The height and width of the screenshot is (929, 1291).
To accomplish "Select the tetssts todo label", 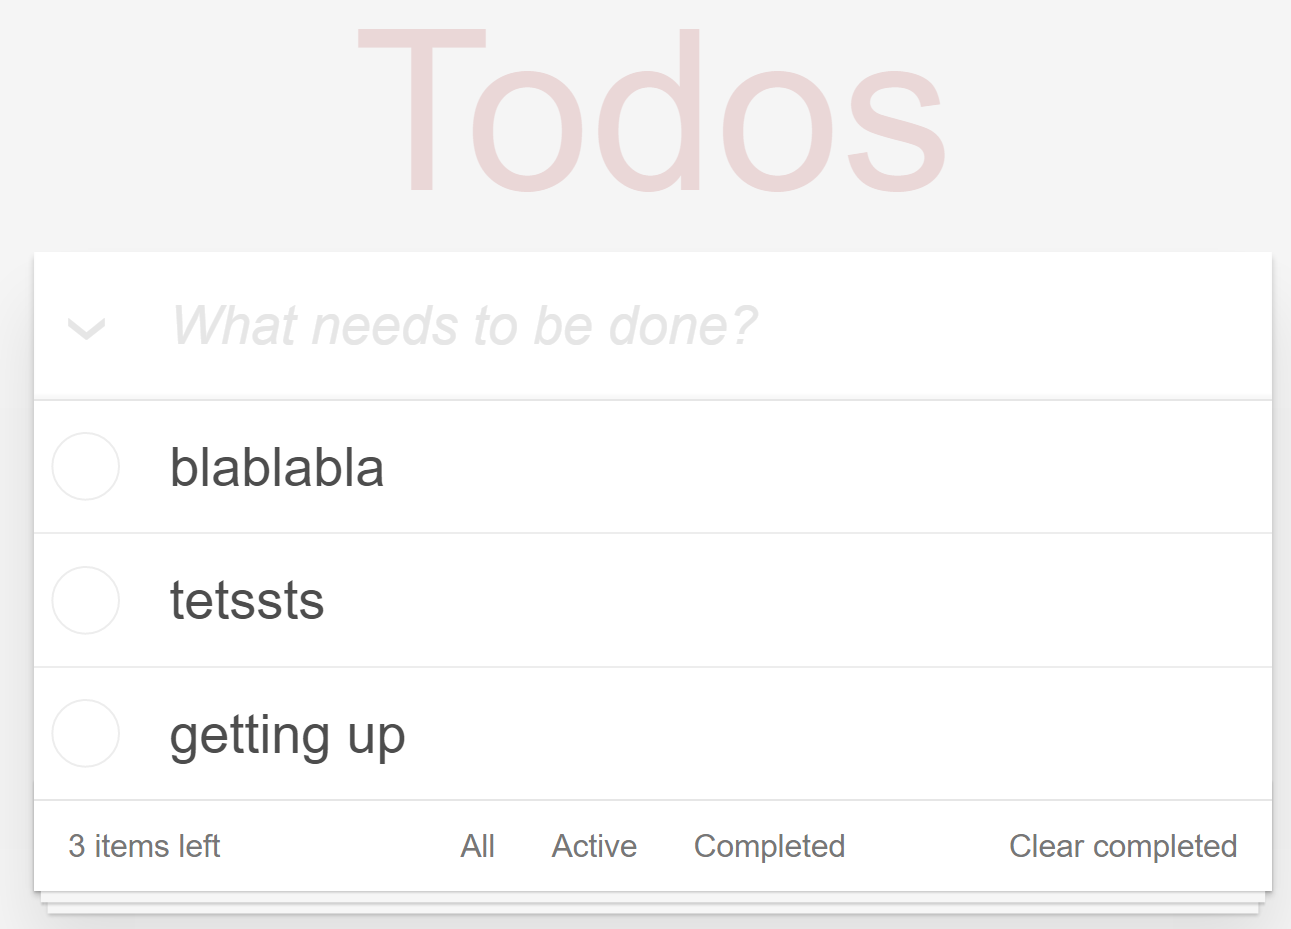I will click(247, 601).
